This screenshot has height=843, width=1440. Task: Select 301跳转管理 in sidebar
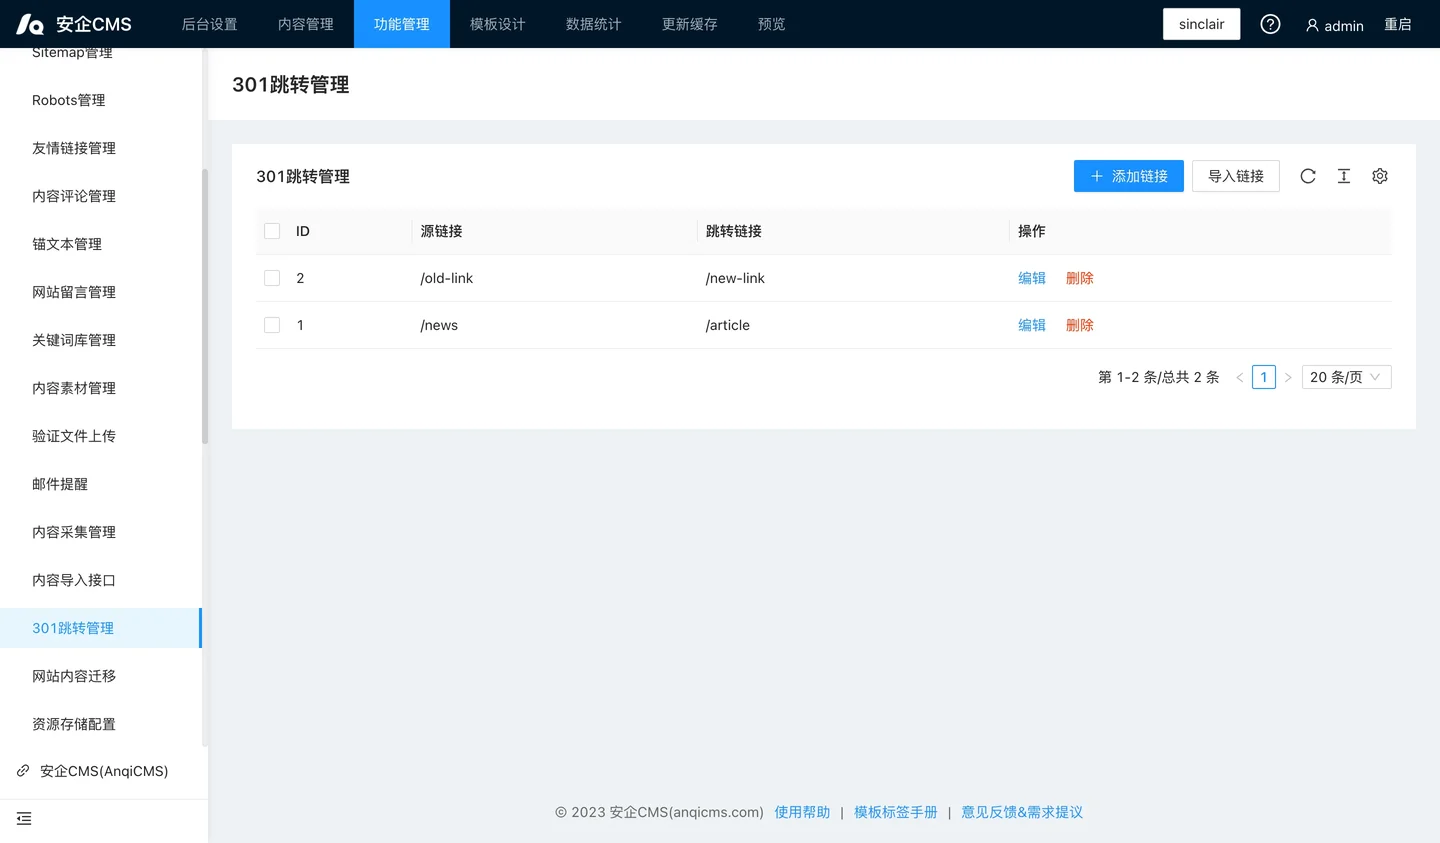pos(100,628)
